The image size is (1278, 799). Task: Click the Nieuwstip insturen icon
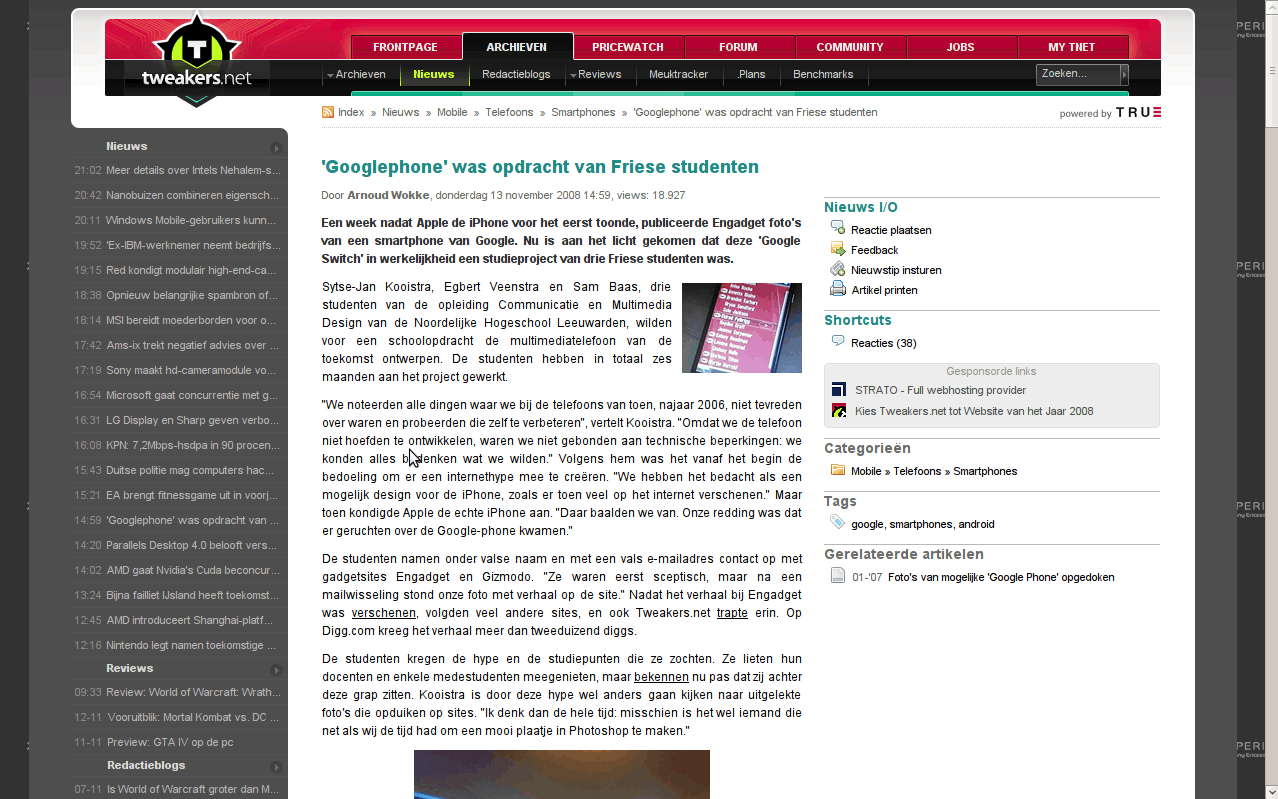[837, 269]
